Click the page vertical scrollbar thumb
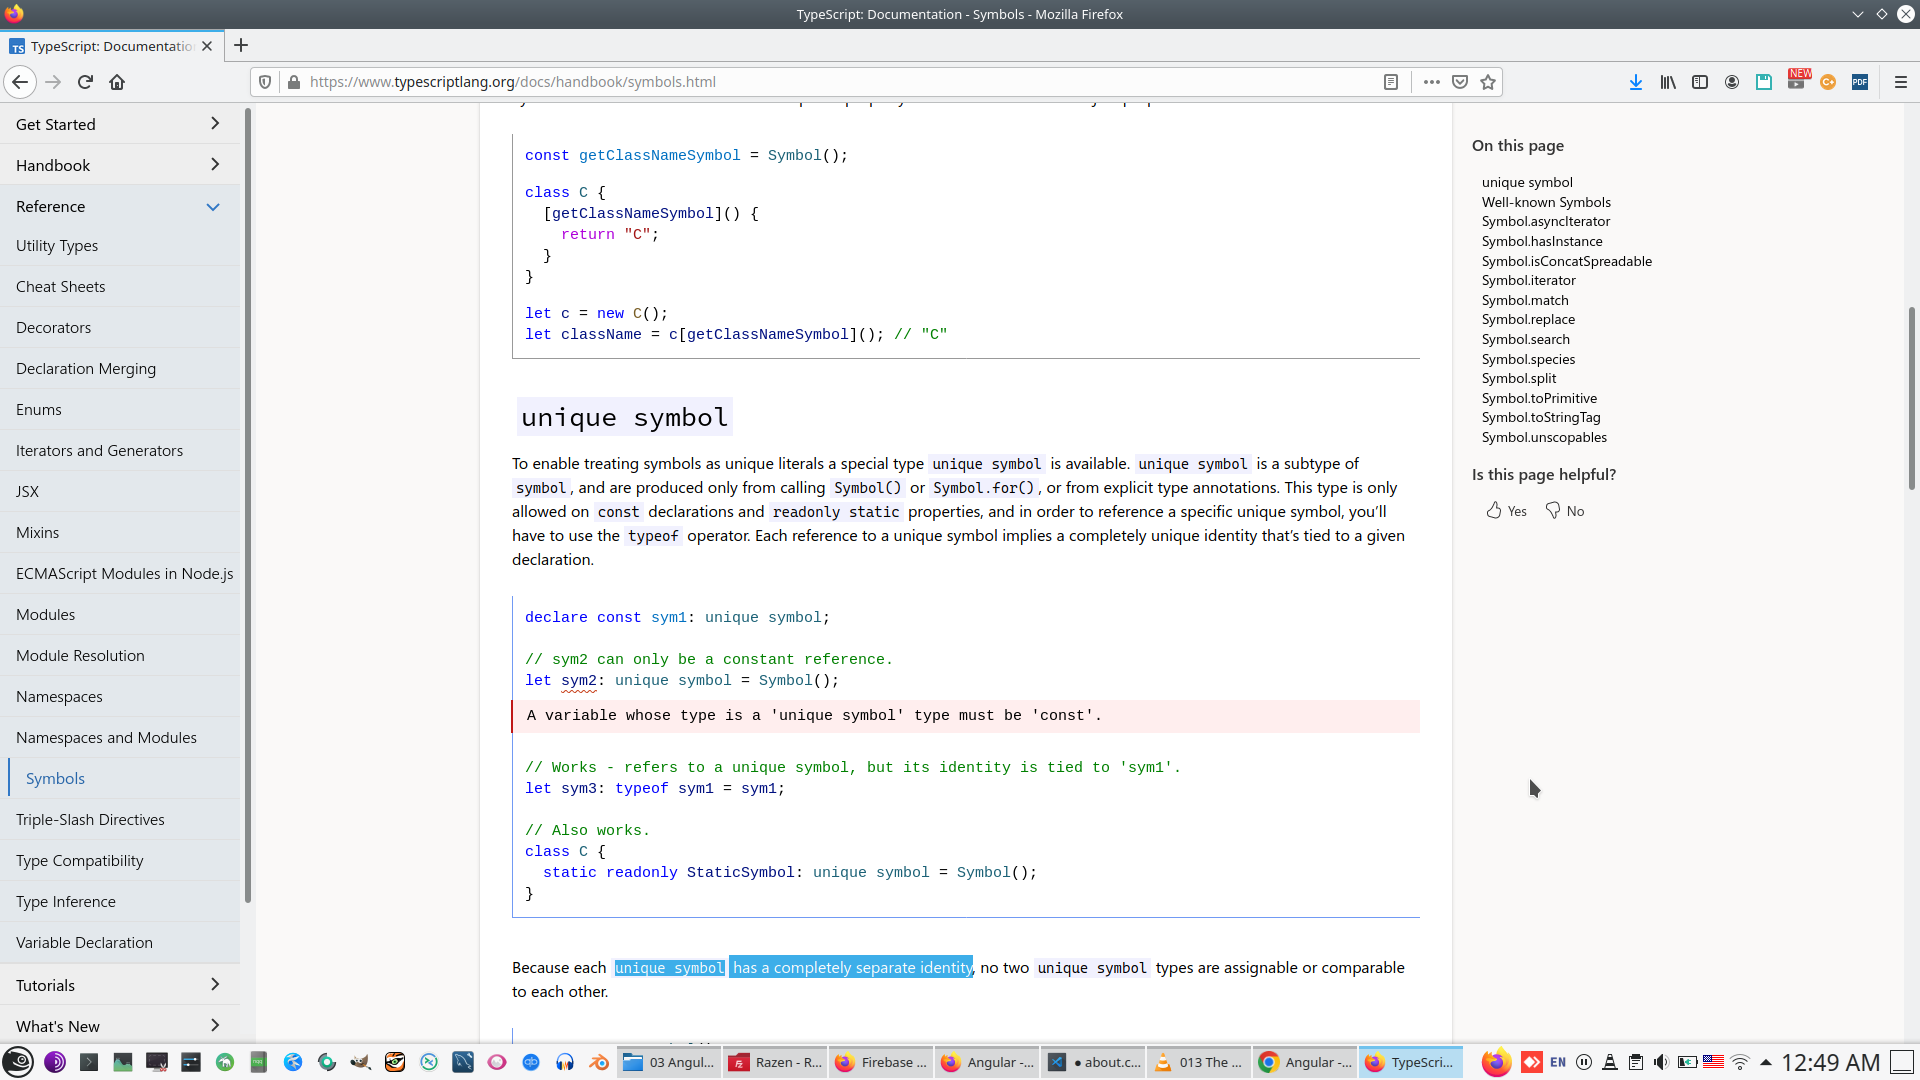The image size is (1920, 1080). [x=1911, y=400]
